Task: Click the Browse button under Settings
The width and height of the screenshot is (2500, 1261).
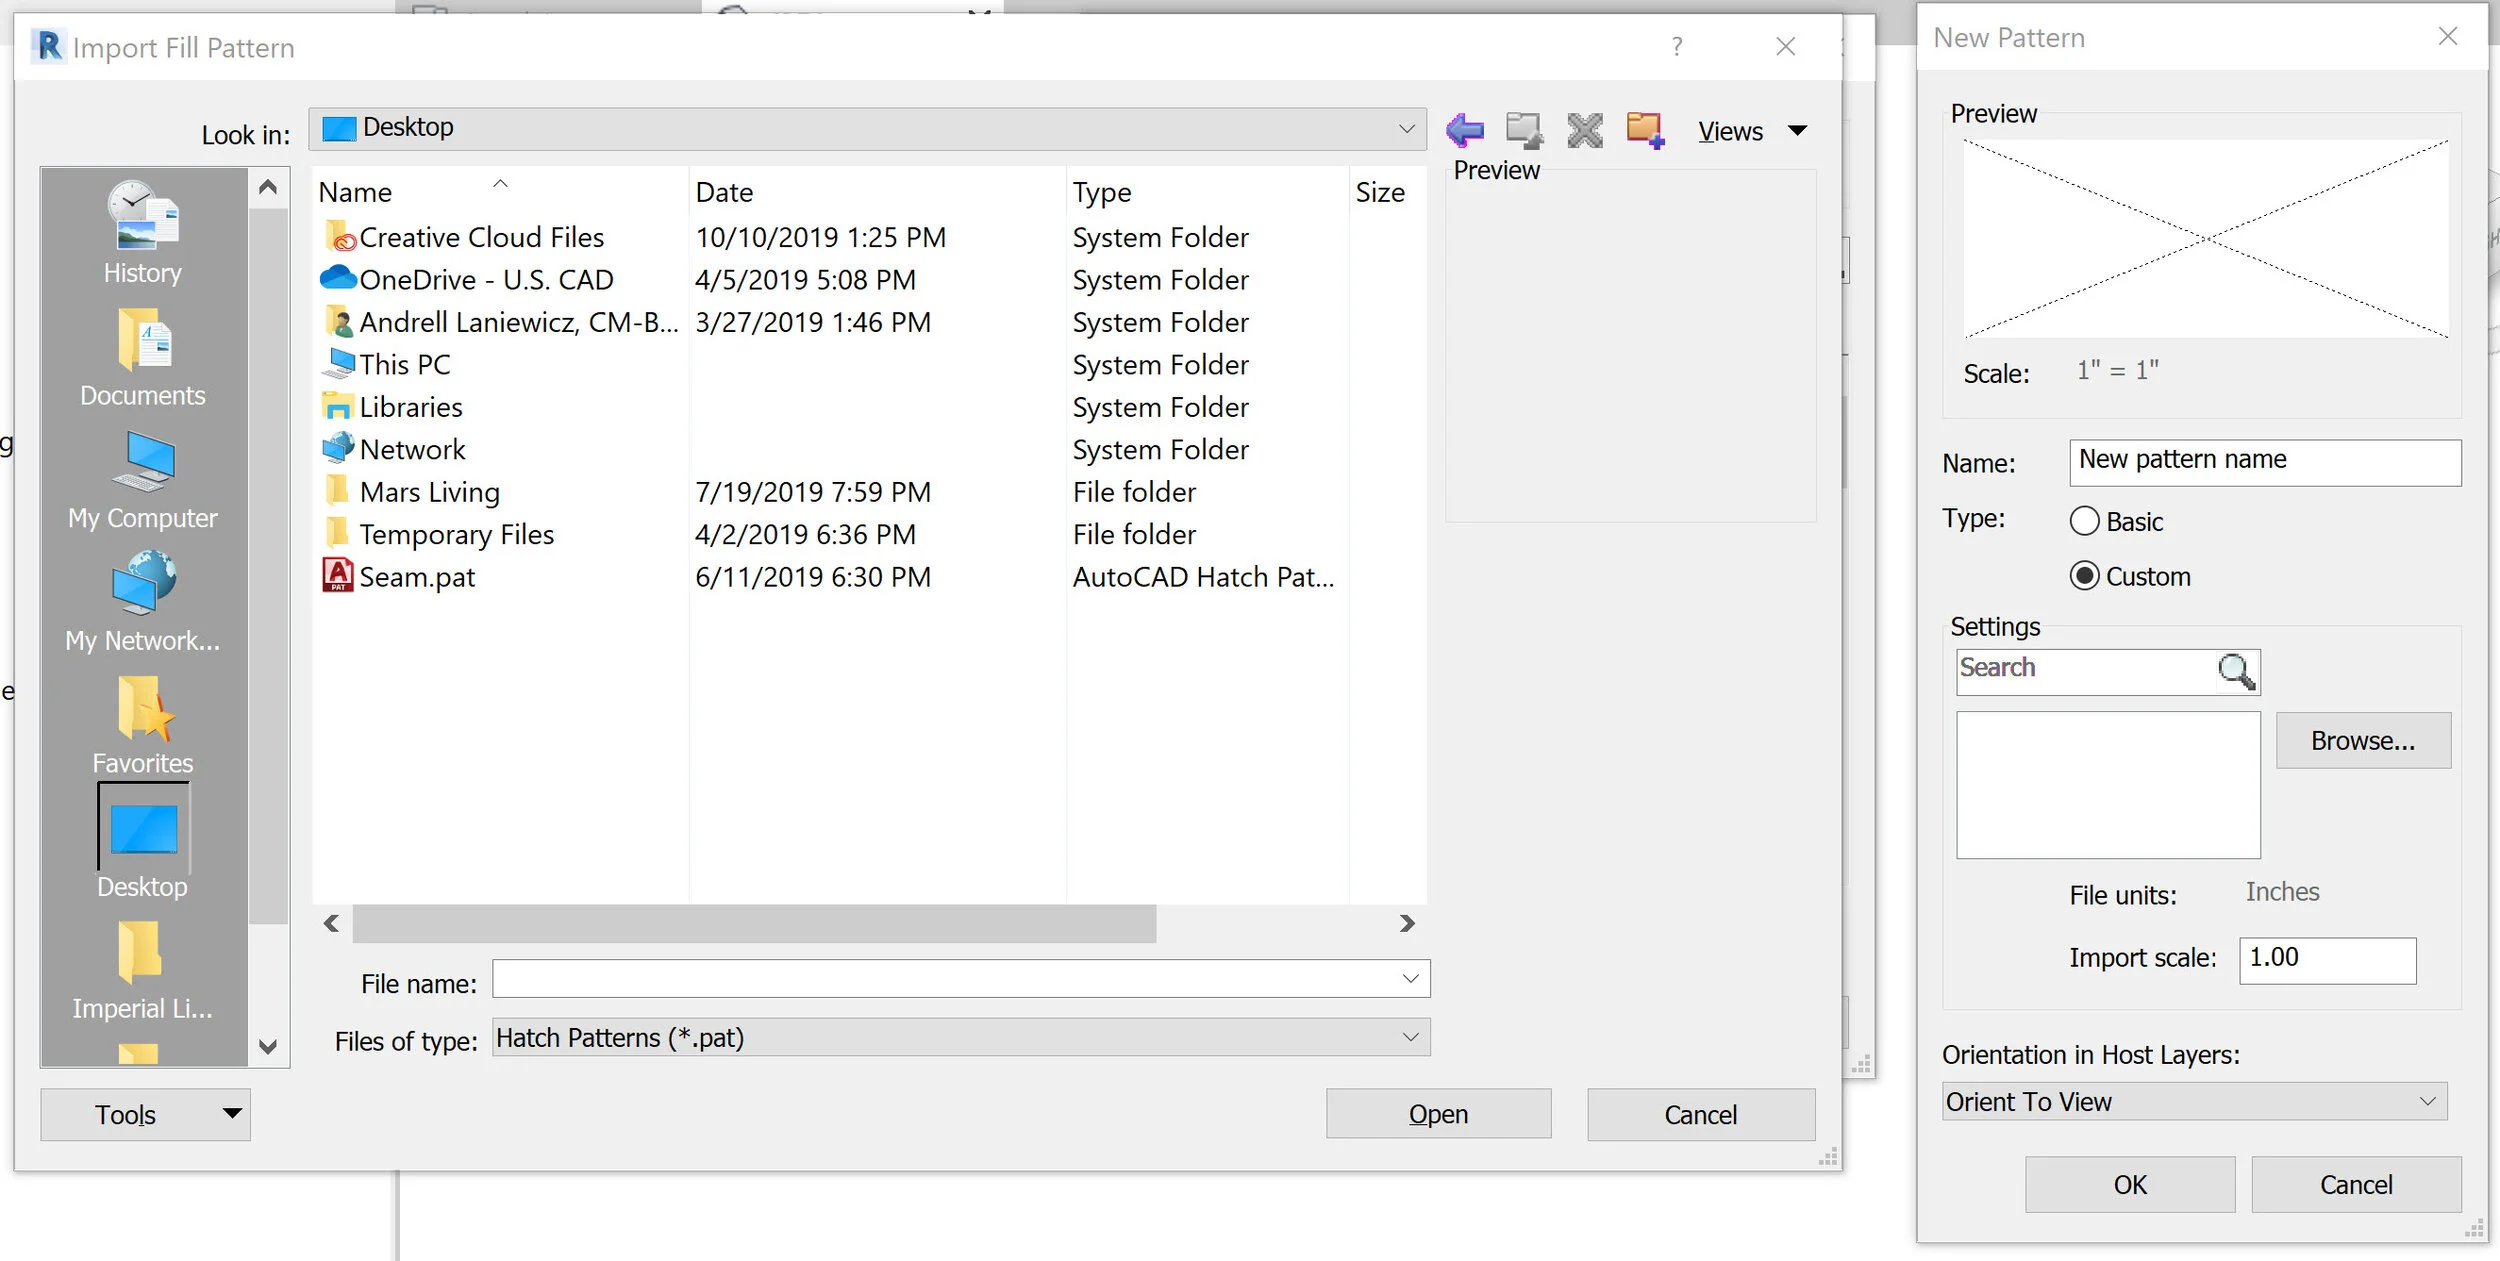Action: 2363,740
